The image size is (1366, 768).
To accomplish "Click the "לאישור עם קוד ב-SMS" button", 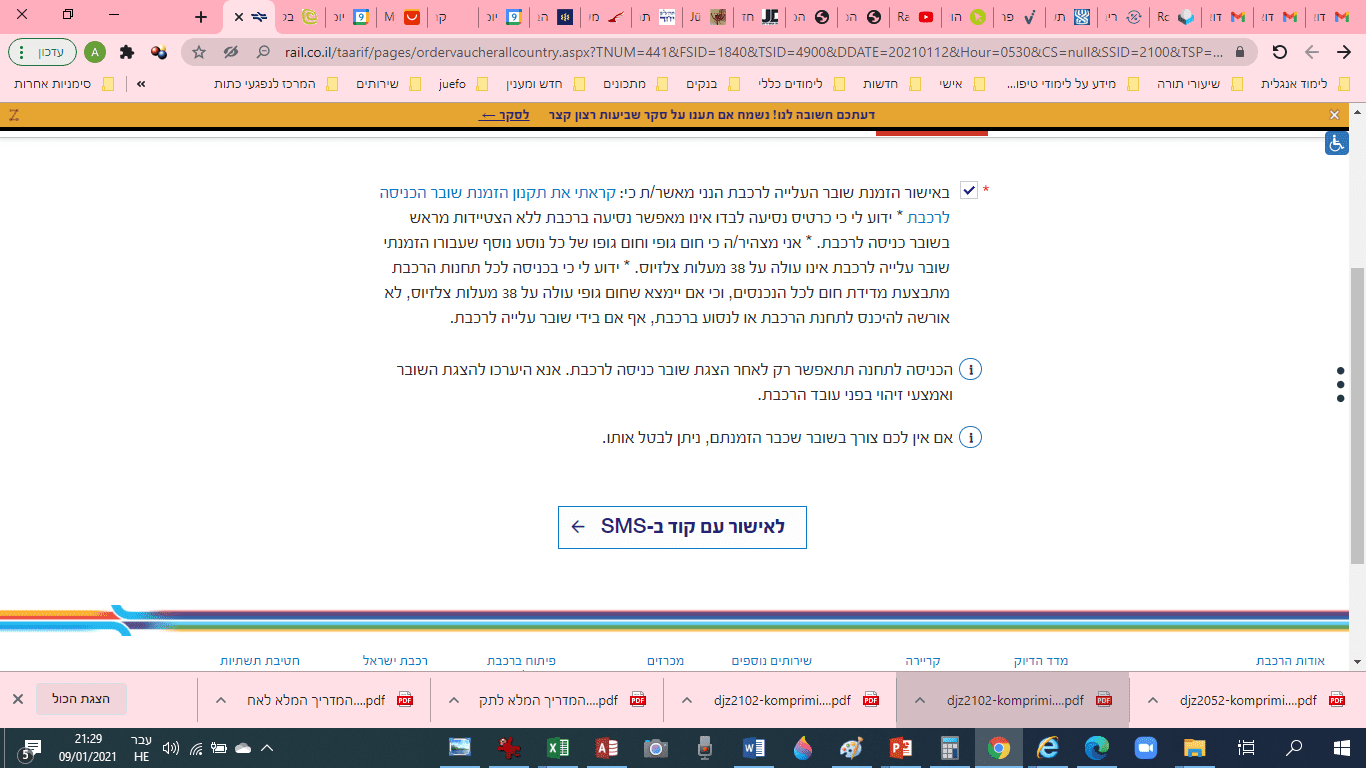I will pos(682,527).
